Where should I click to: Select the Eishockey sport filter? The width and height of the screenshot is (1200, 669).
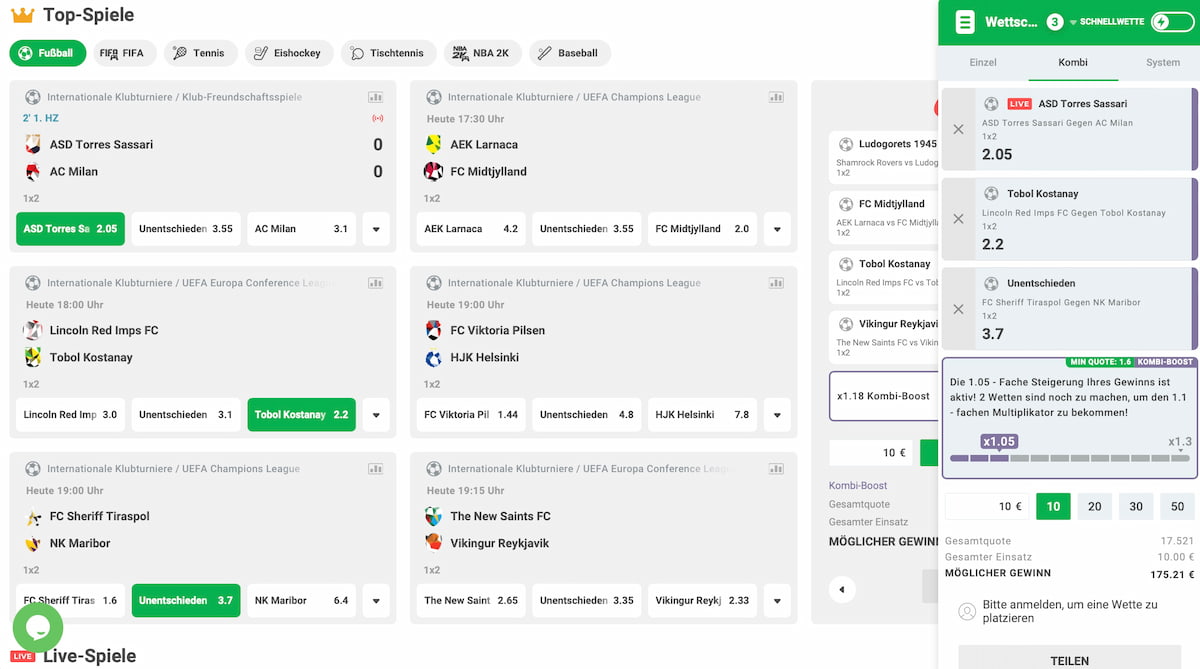(x=289, y=53)
